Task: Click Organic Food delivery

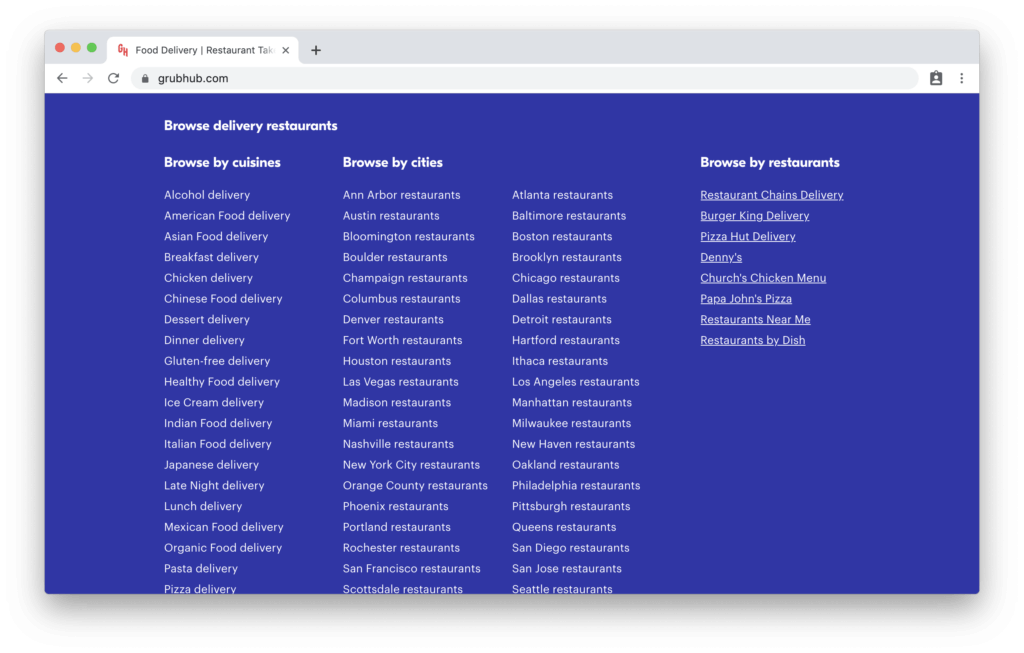Action: (x=223, y=548)
